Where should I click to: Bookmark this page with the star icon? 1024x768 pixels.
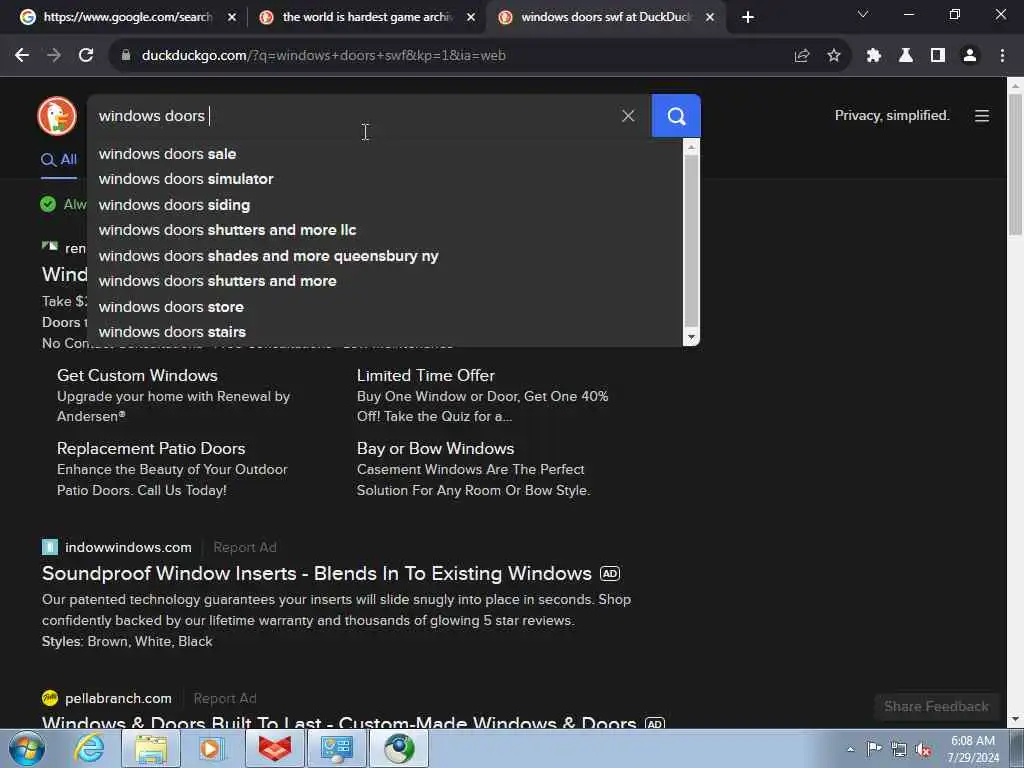[834, 56]
